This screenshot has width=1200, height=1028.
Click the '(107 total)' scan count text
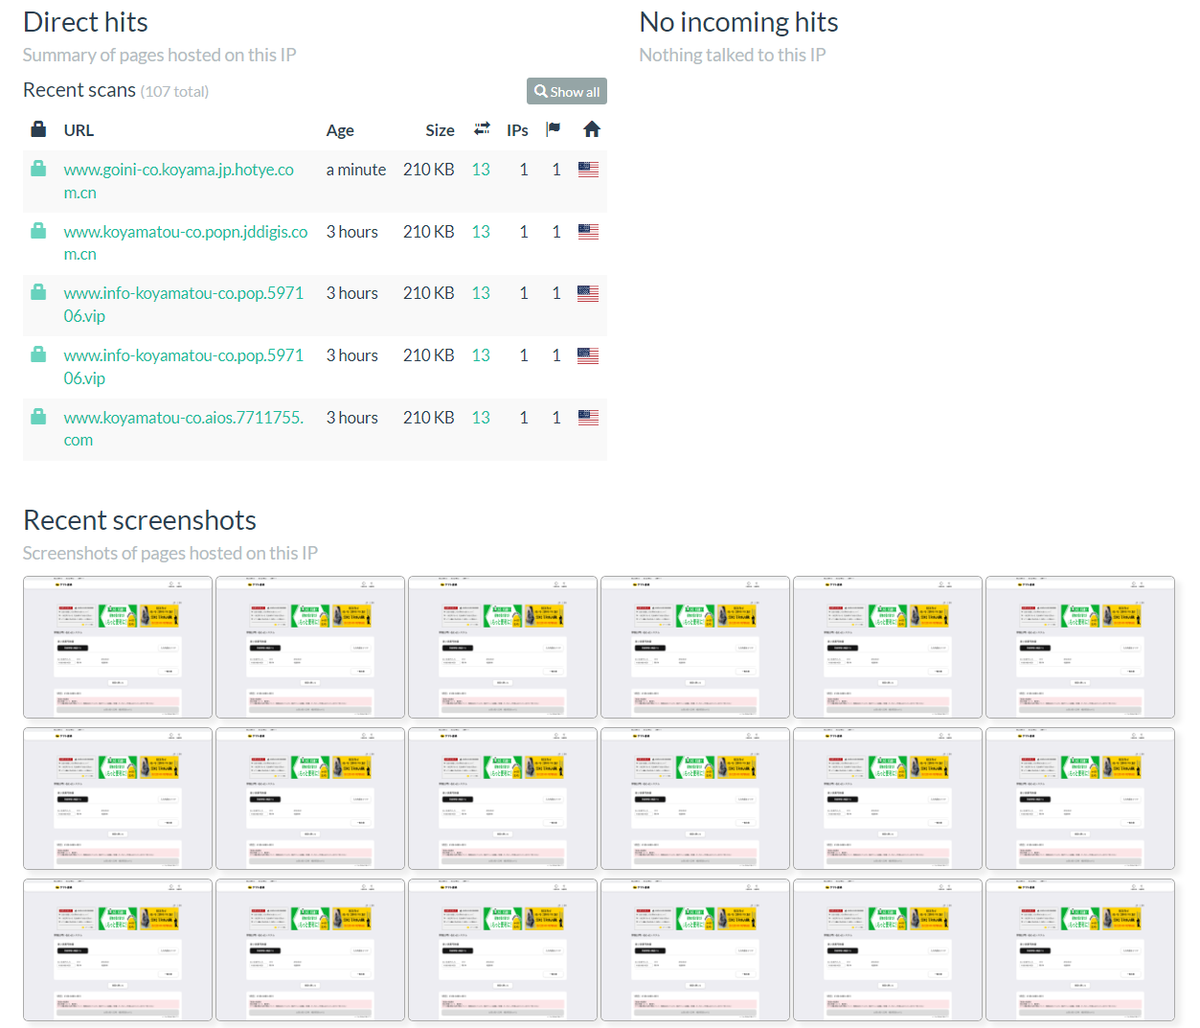click(x=175, y=92)
